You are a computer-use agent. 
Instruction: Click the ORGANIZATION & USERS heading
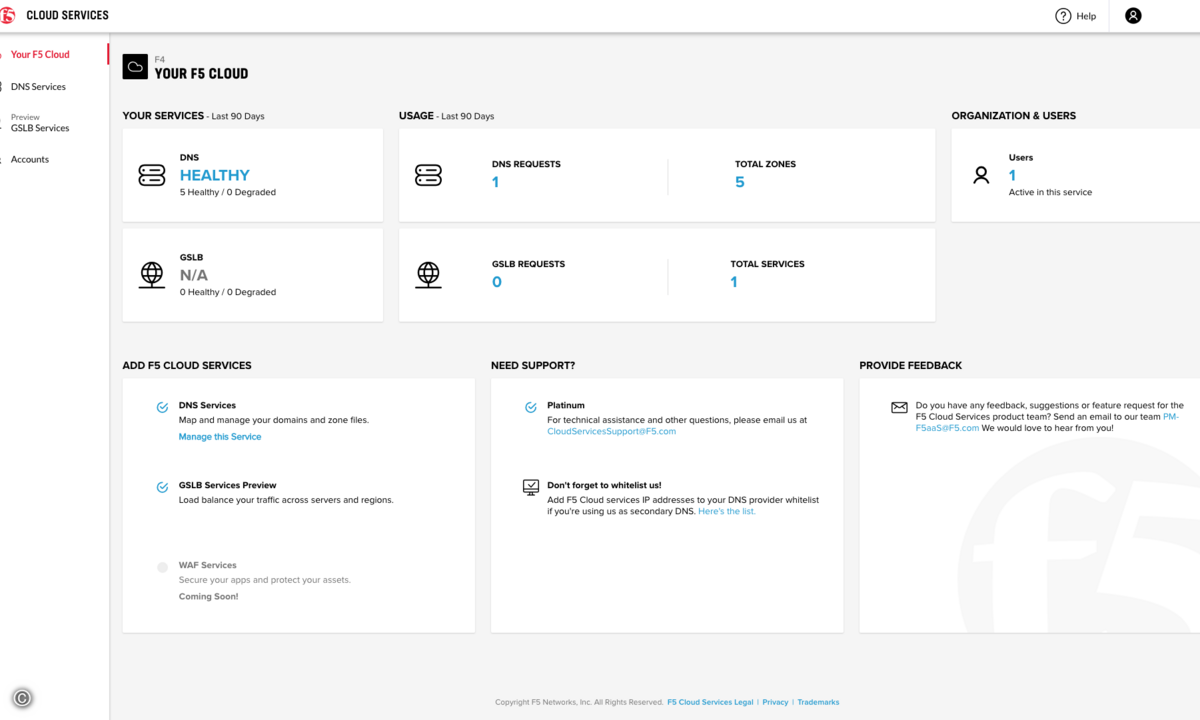[x=1014, y=116]
